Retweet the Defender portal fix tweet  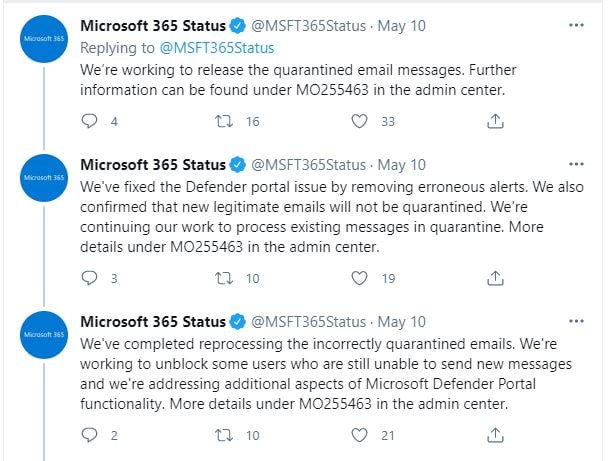coord(224,278)
